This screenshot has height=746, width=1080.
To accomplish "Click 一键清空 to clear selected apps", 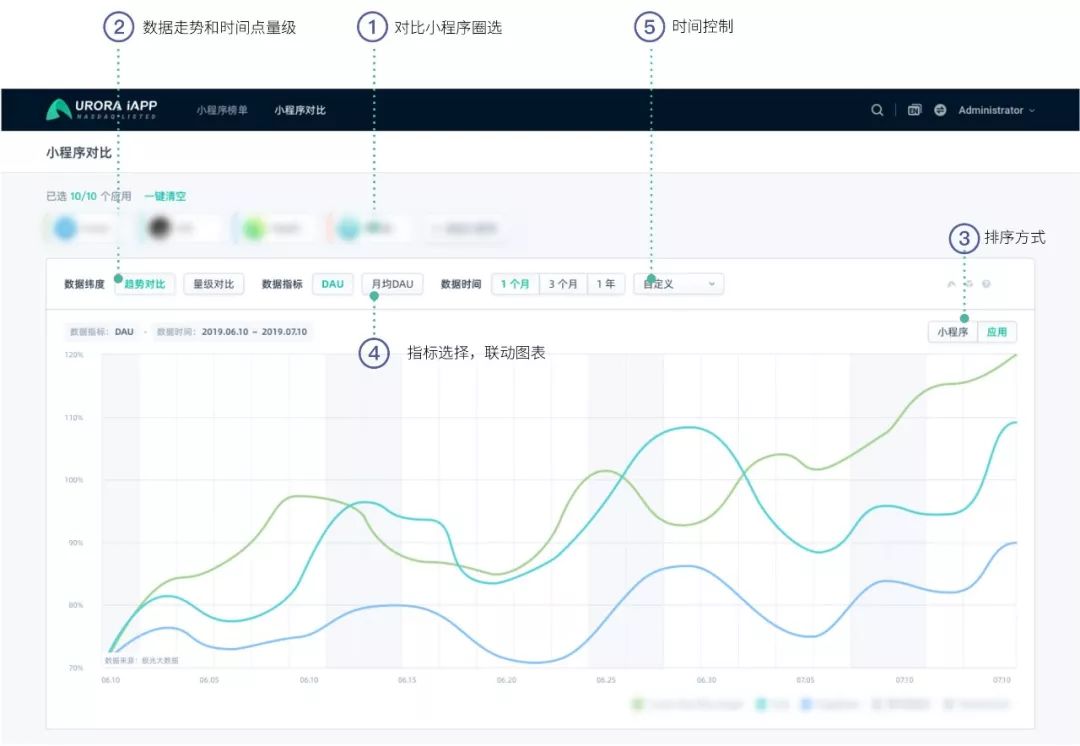I will tap(165, 196).
